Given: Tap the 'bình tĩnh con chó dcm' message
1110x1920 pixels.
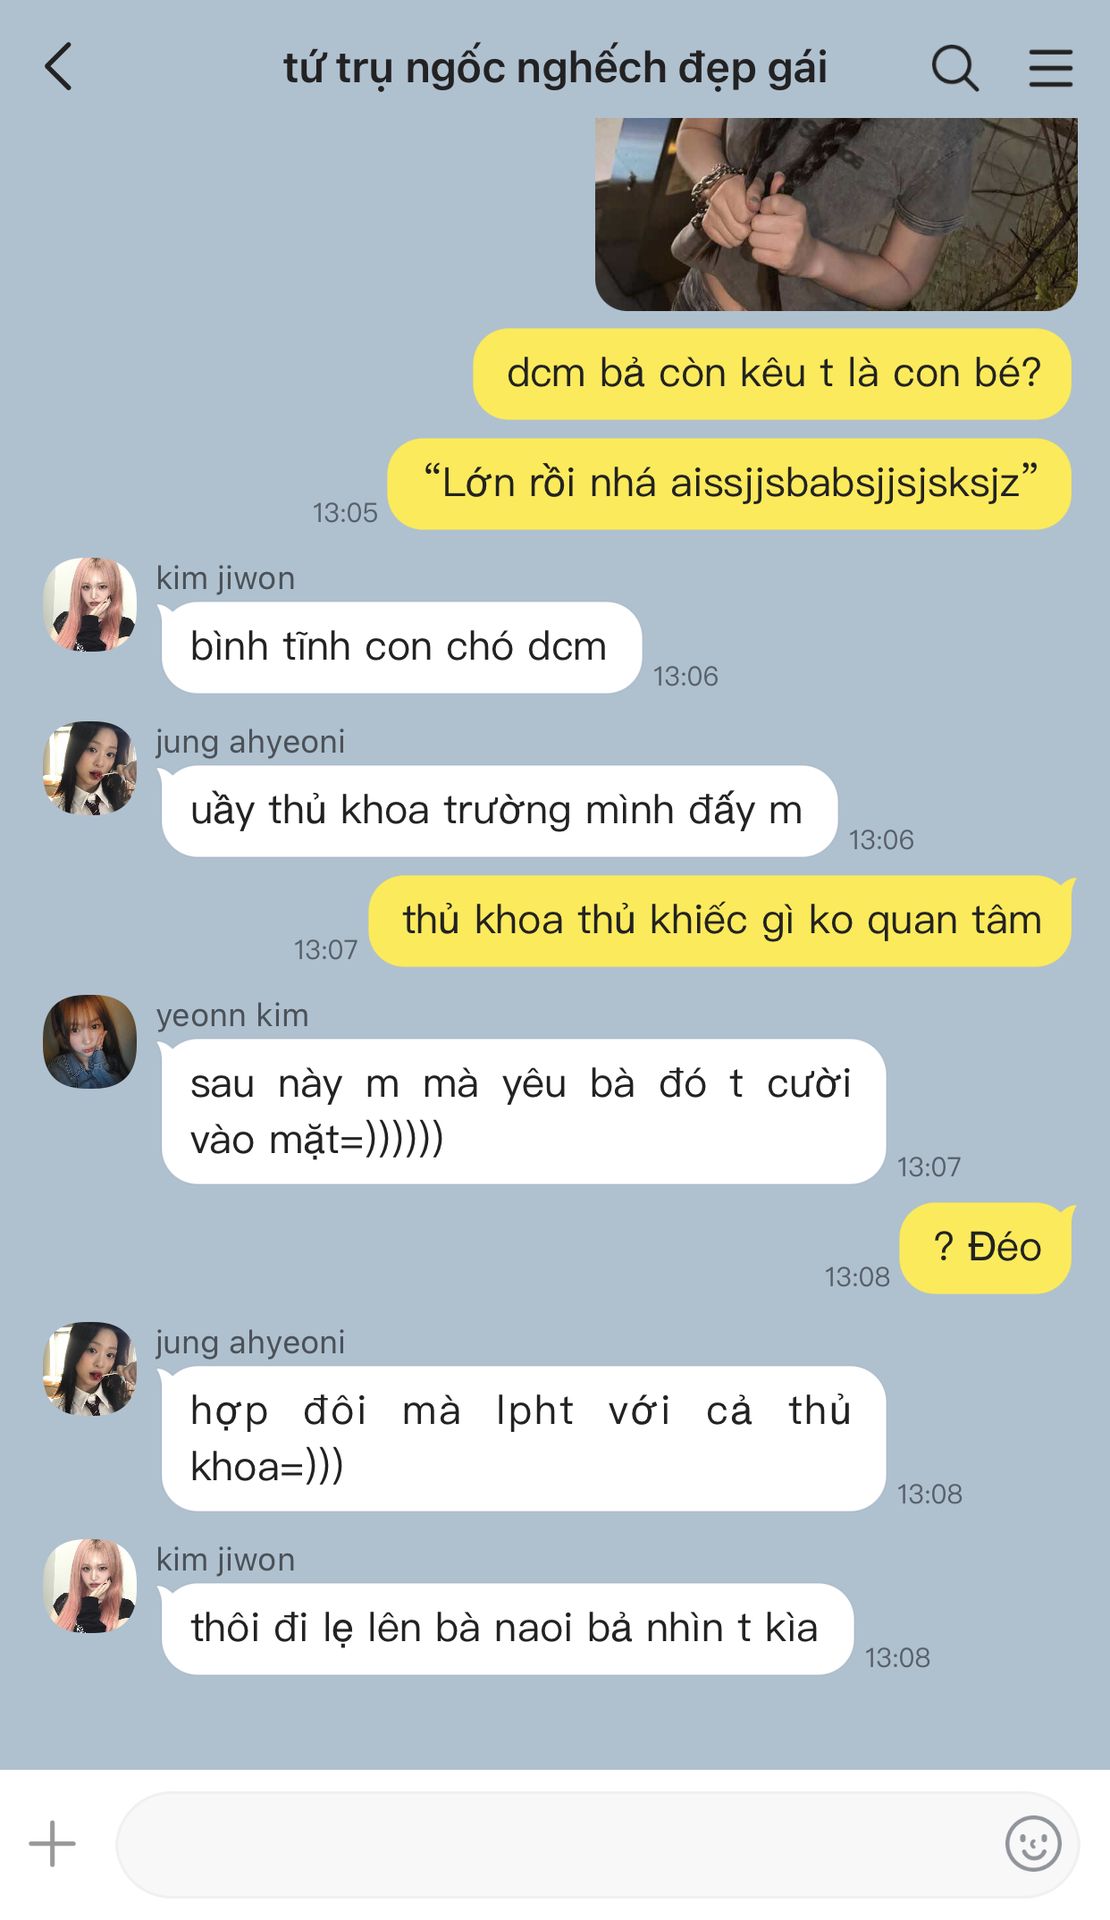Looking at the screenshot, I should click(x=401, y=647).
